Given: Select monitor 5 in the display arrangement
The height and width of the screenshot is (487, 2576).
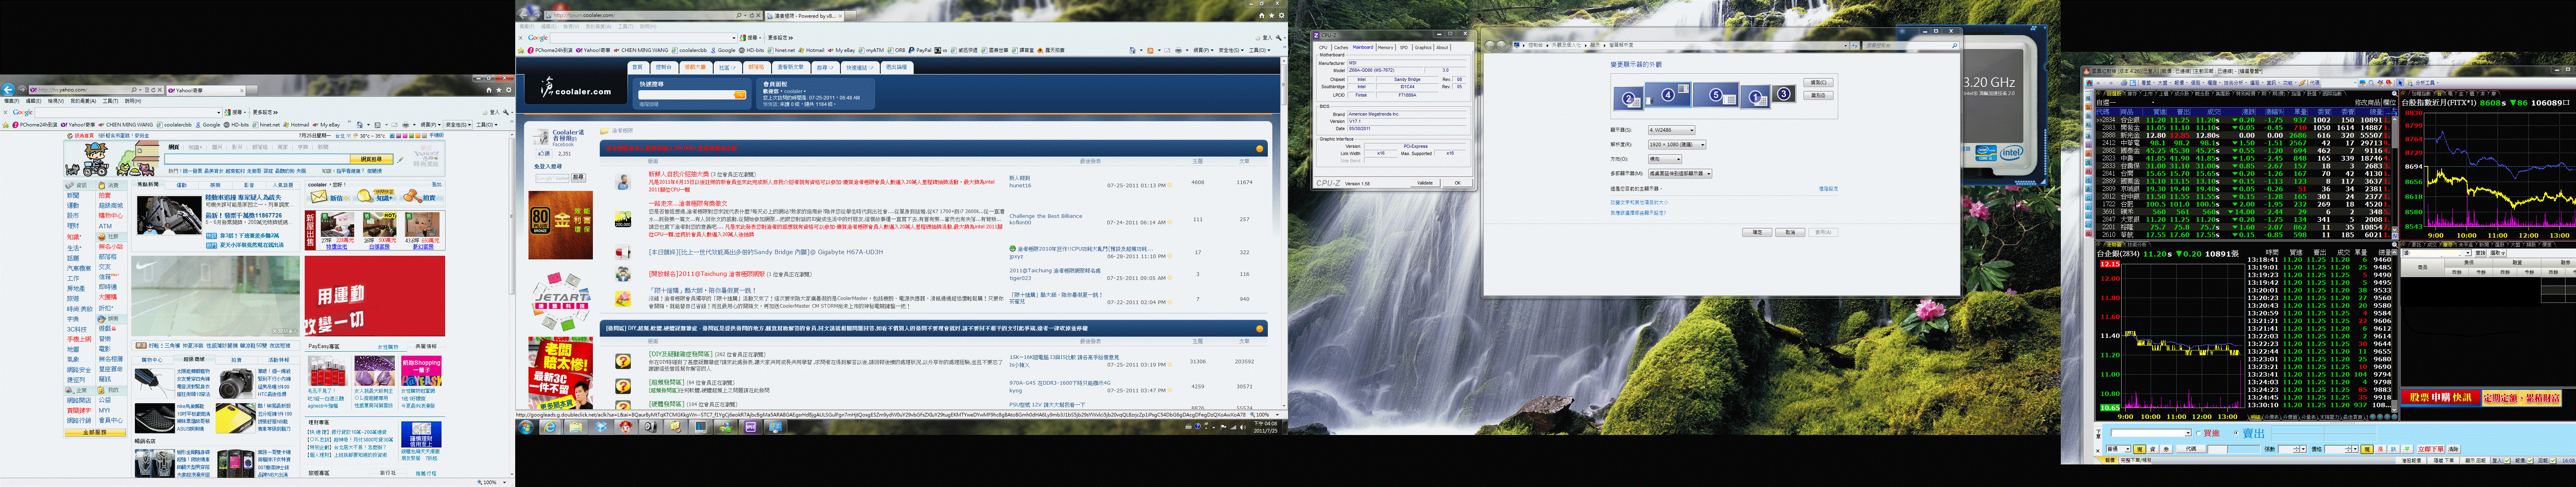Looking at the screenshot, I should pos(1715,95).
